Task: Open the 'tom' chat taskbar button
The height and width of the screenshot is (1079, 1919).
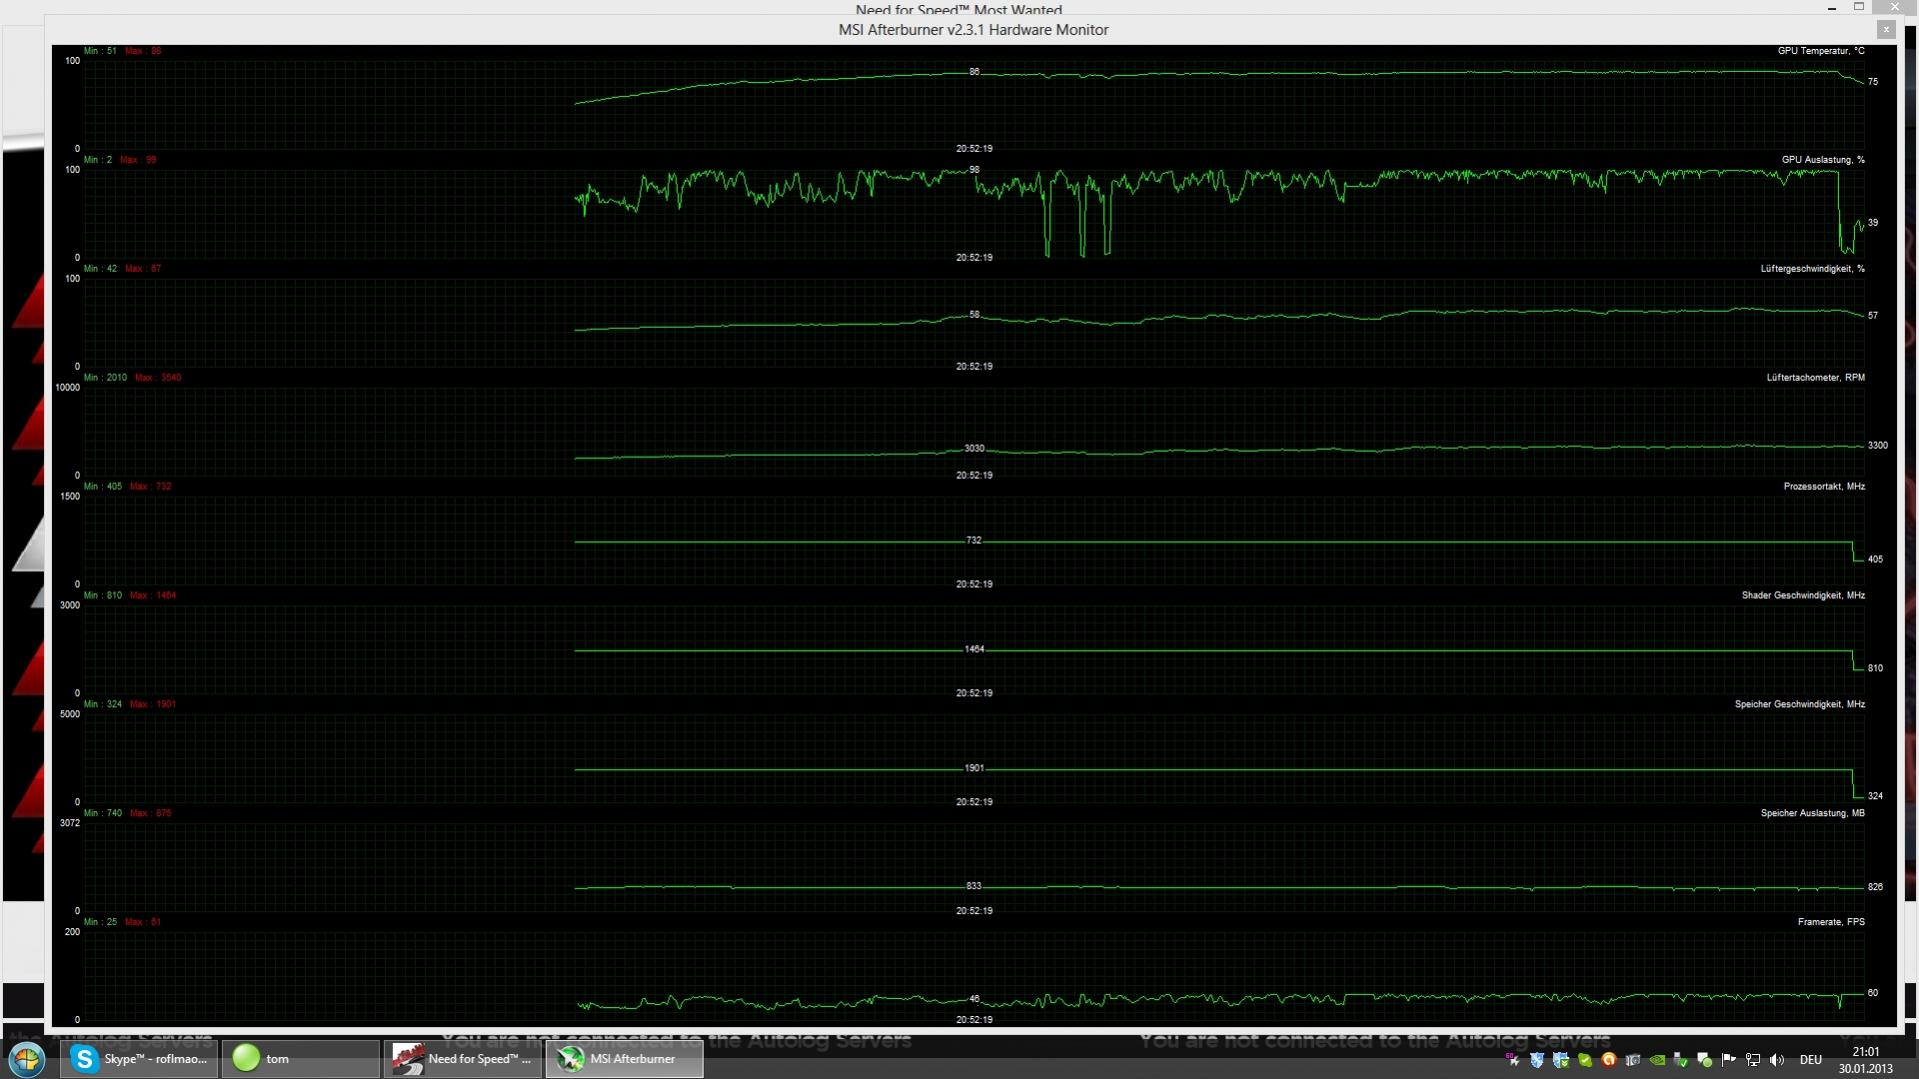Action: 300,1059
